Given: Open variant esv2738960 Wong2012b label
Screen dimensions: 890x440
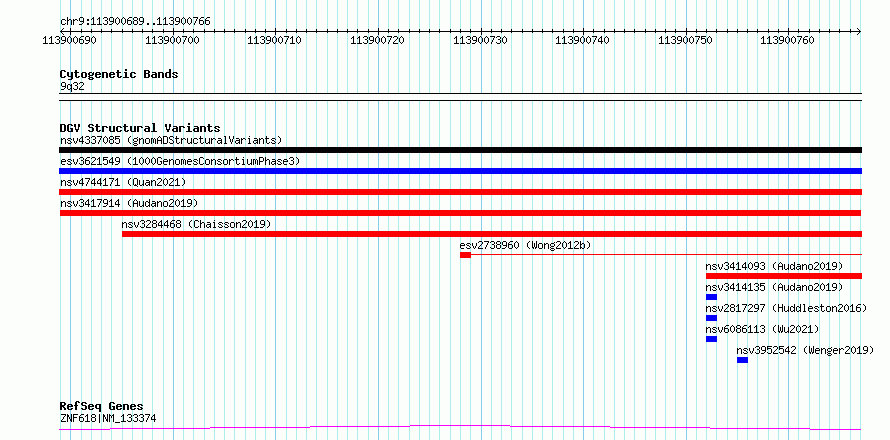Looking at the screenshot, I should tap(526, 245).
